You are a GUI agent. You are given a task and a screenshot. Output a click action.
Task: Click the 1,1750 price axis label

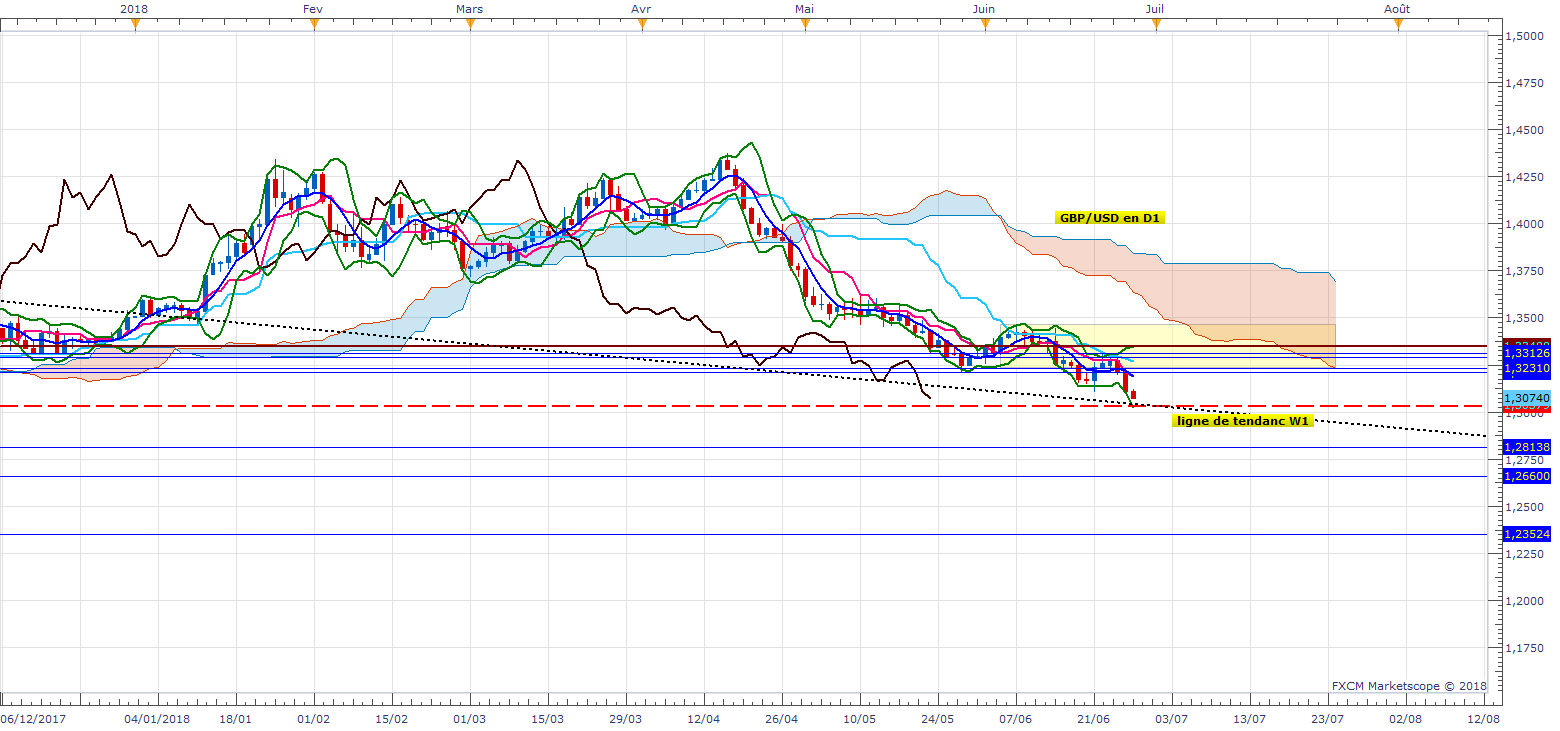click(x=1526, y=648)
